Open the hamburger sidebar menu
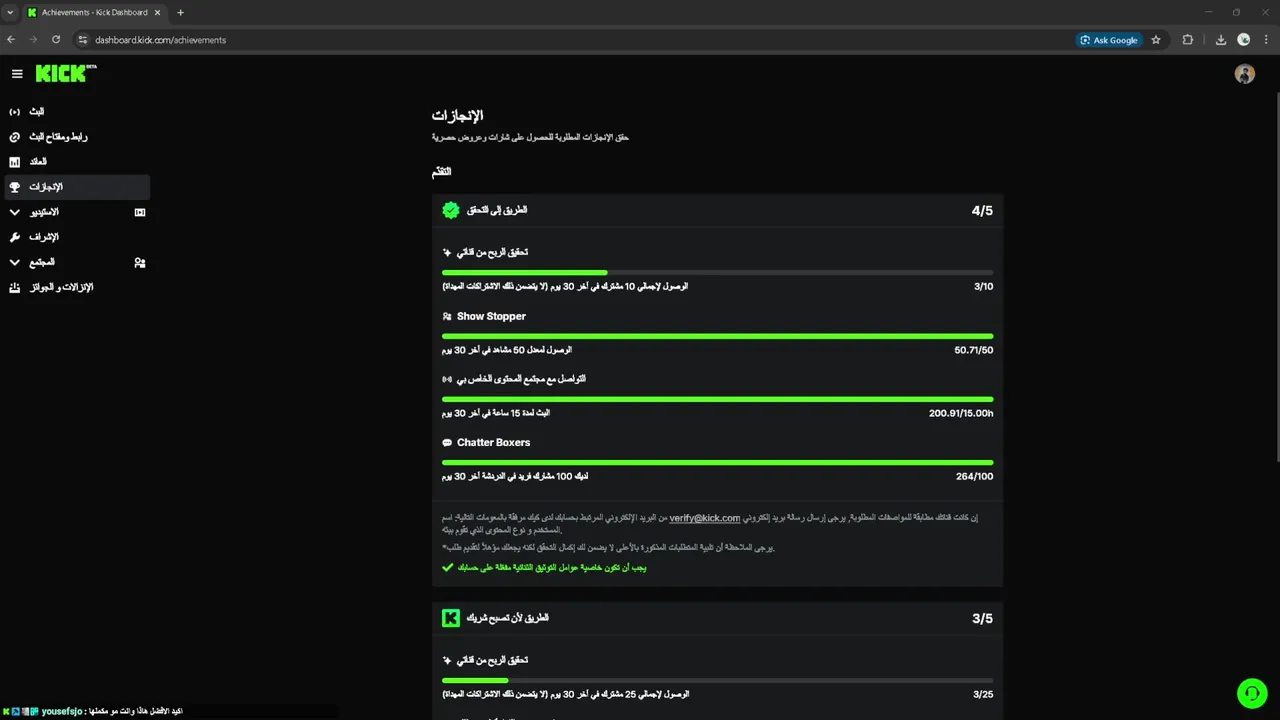The image size is (1280, 720). pyautogui.click(x=17, y=73)
